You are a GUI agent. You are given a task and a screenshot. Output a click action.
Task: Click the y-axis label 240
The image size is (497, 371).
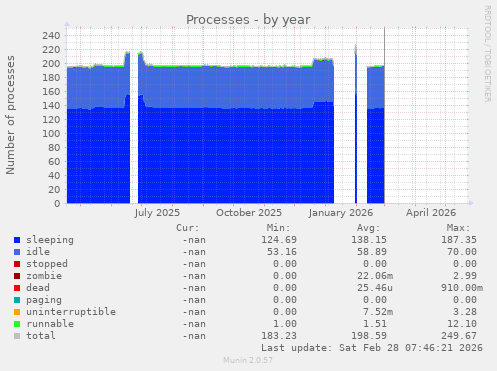pos(51,35)
